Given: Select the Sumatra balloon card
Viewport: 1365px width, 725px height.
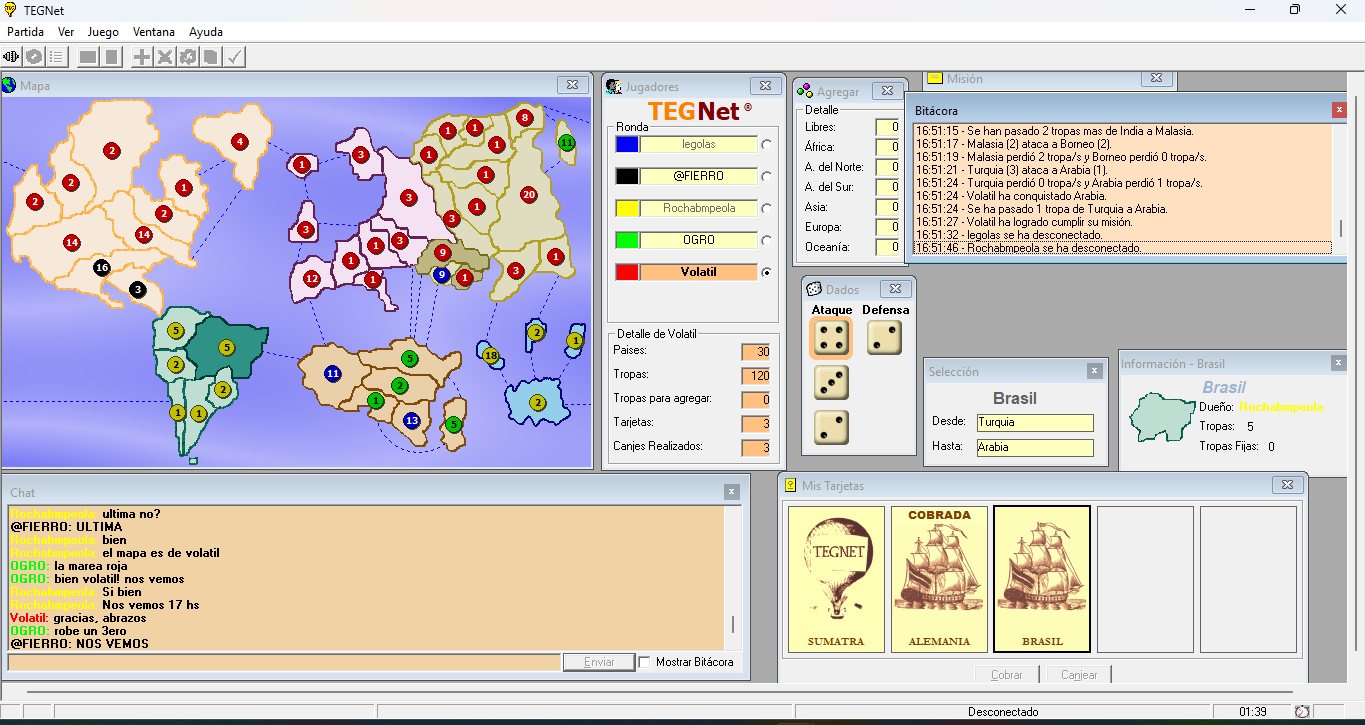Looking at the screenshot, I should click(x=836, y=579).
